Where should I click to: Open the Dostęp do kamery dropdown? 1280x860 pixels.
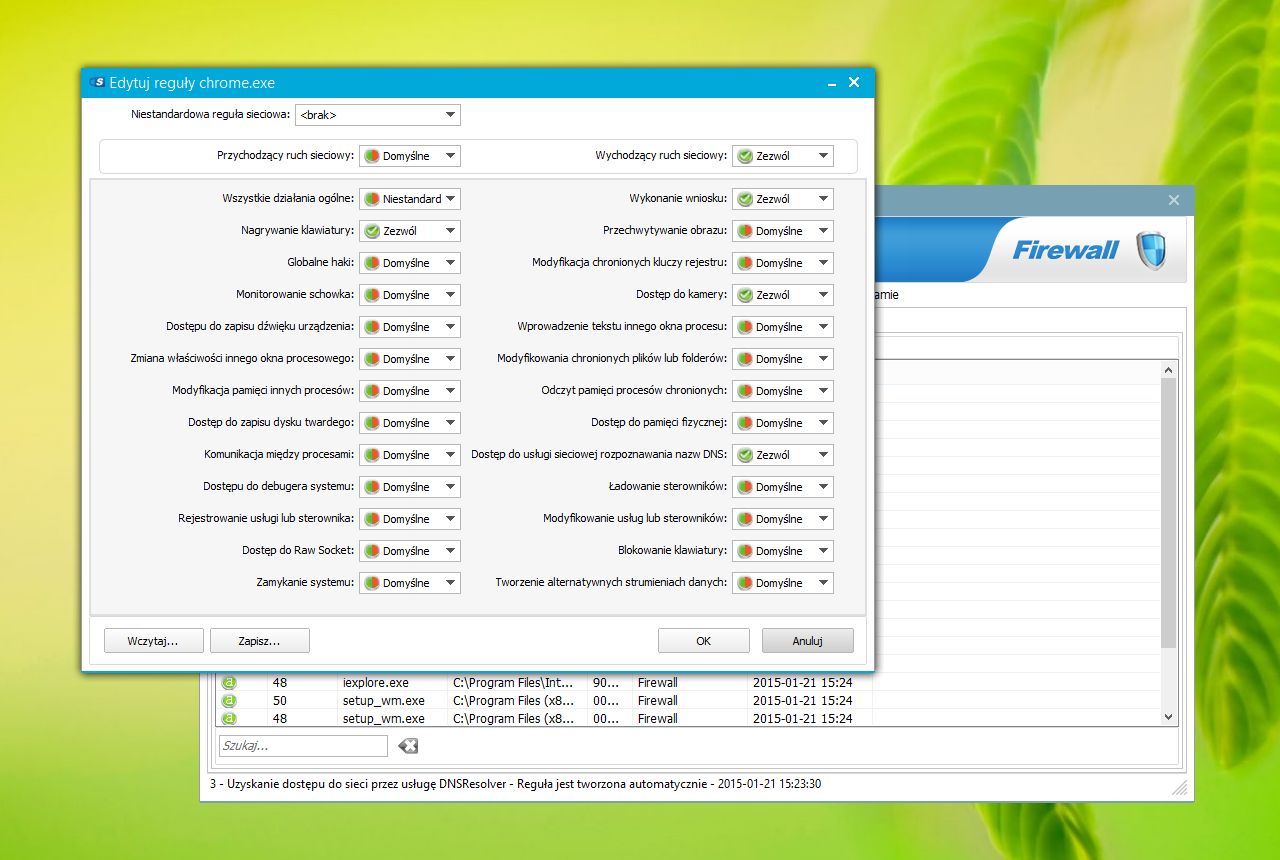[783, 295]
